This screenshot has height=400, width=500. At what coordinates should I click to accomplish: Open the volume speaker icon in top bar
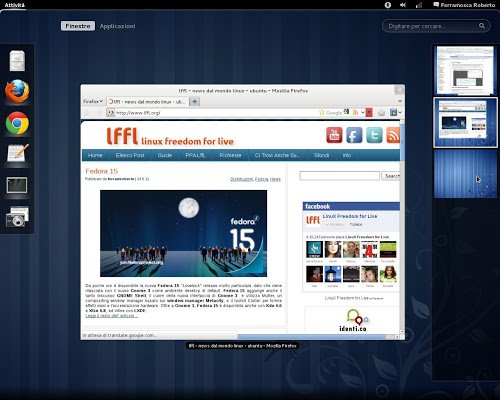pyautogui.click(x=403, y=5)
